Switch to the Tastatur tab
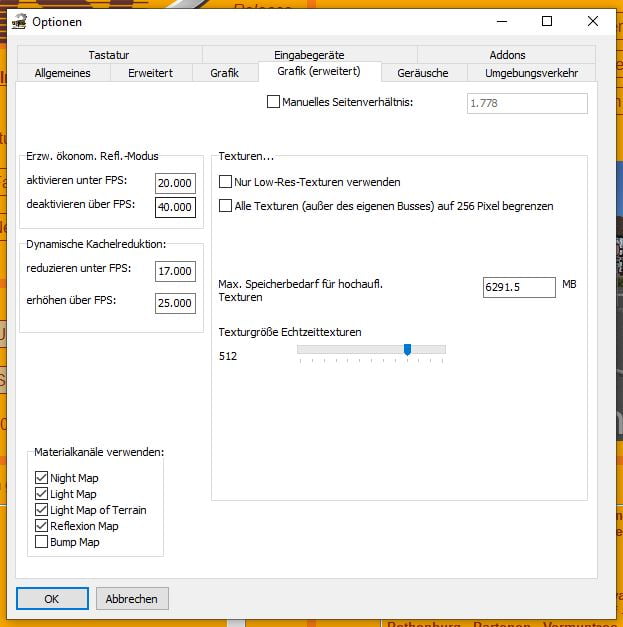Screen dimensions: 623x627 pos(108,55)
